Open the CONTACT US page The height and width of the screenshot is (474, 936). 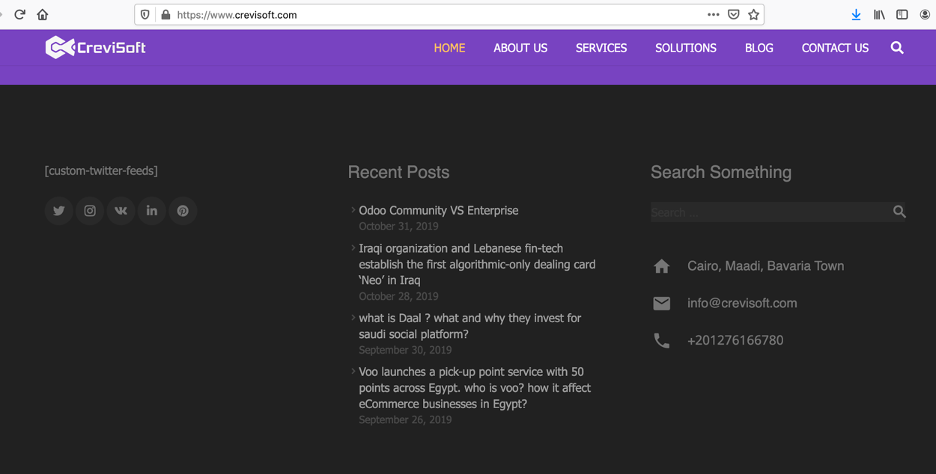click(x=835, y=48)
